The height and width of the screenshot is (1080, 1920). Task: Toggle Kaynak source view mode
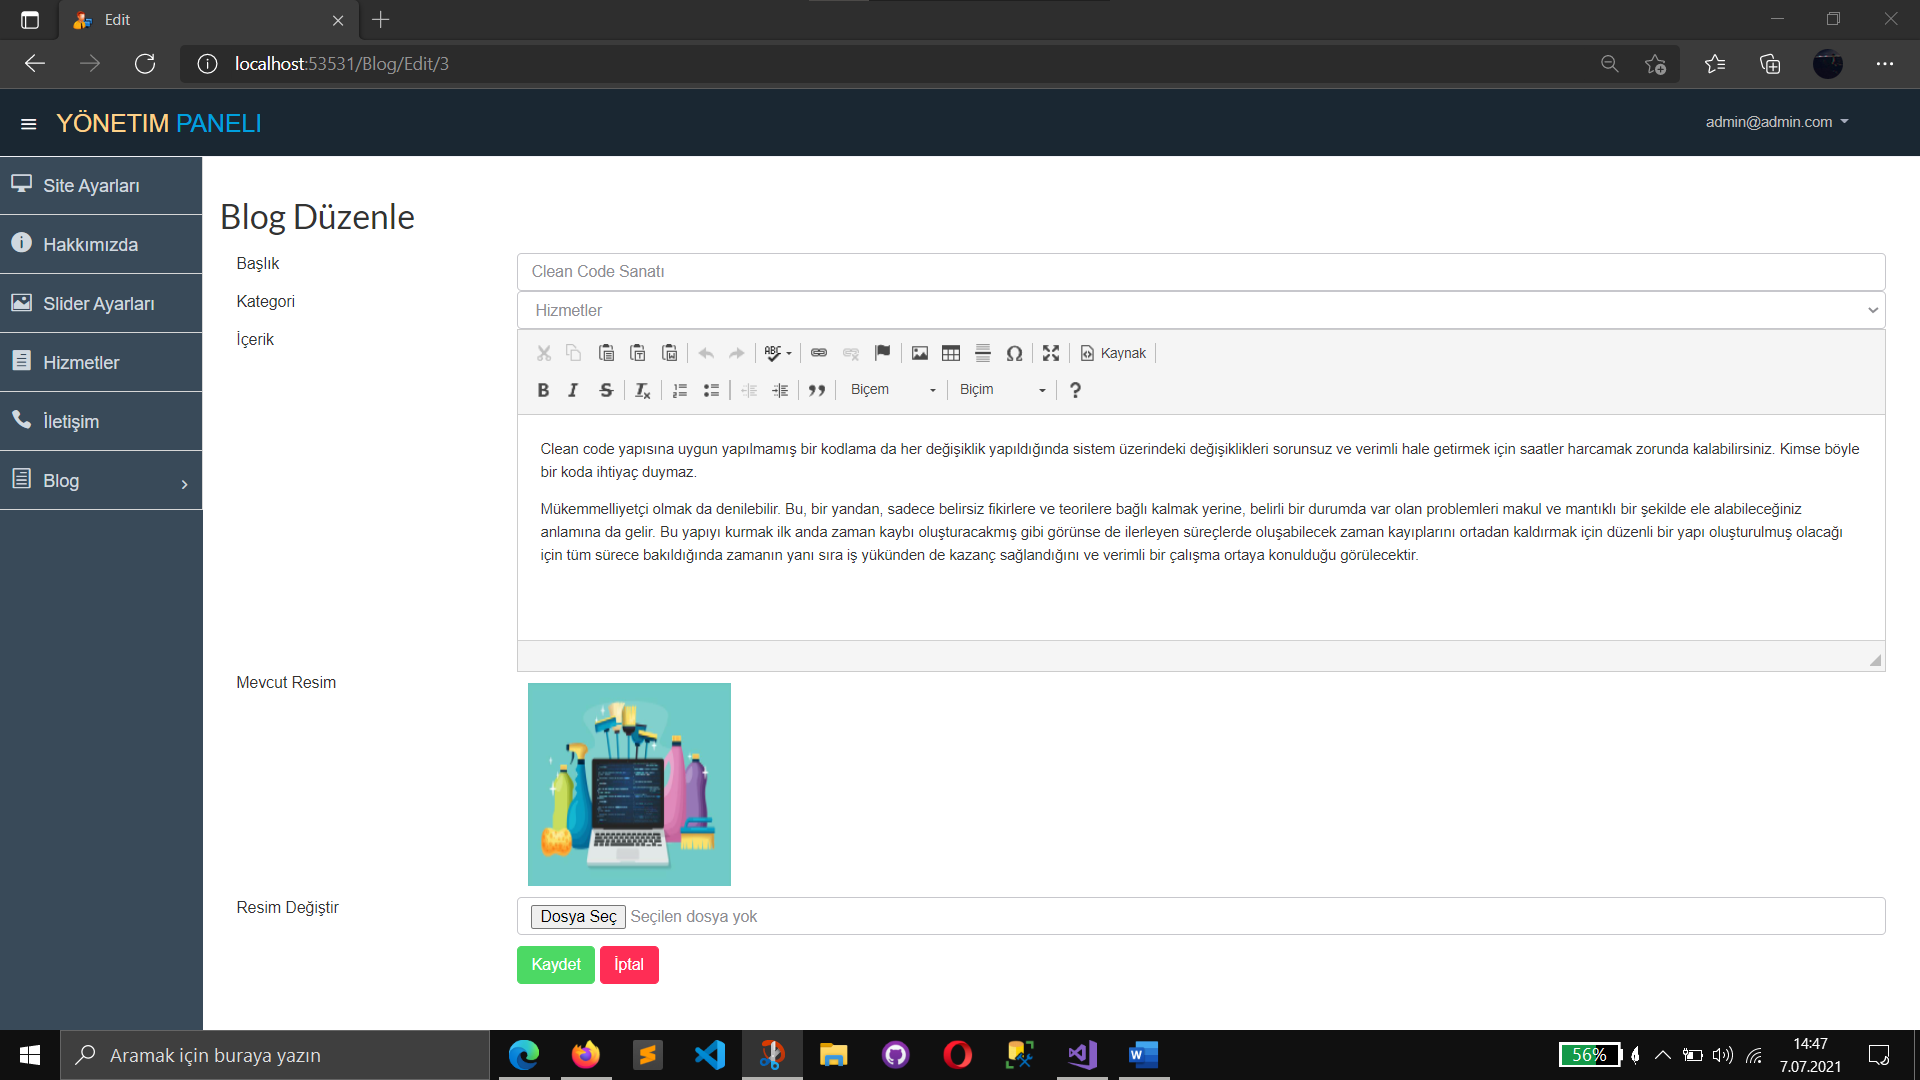(1113, 353)
